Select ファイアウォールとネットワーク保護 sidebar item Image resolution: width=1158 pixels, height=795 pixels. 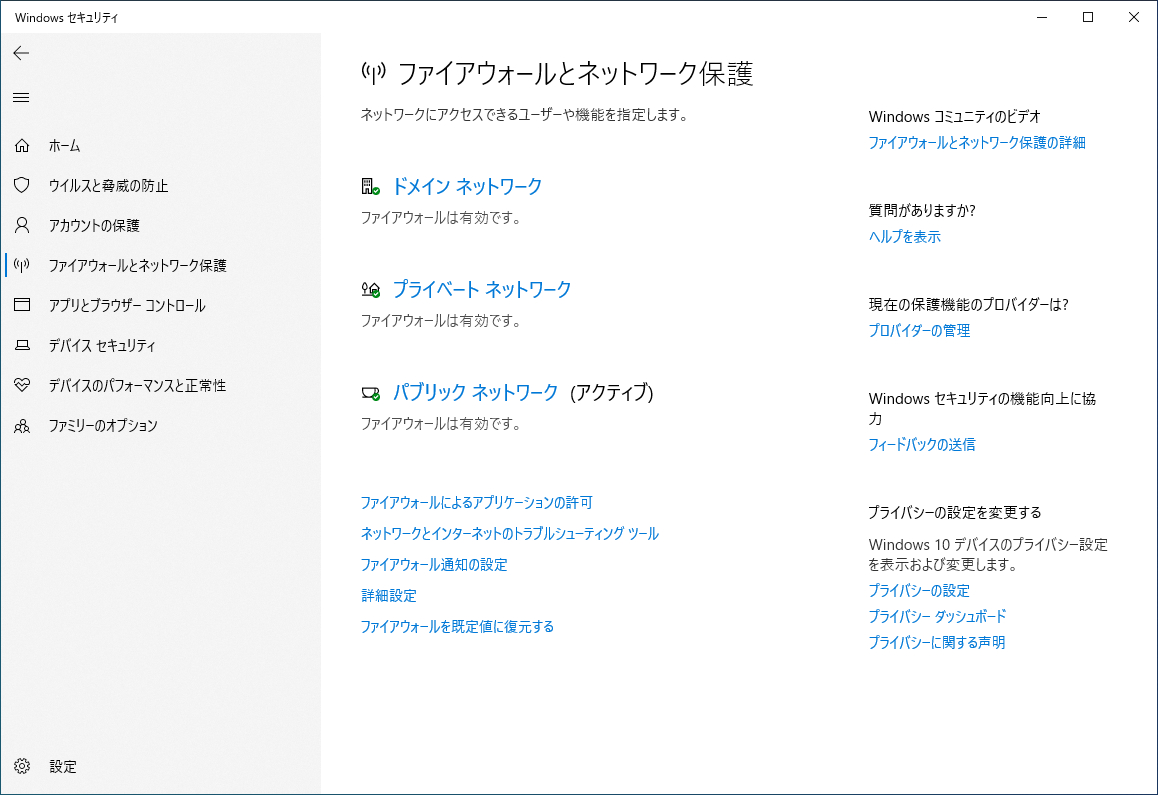click(137, 266)
